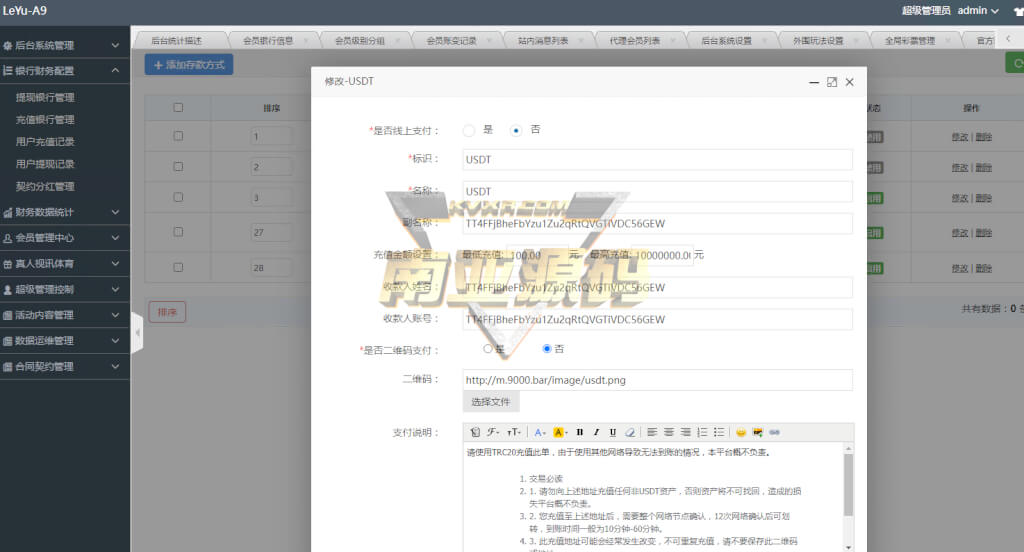Switch to the 站内消息列表 tab
This screenshot has height=552, width=1024.
pos(543,41)
